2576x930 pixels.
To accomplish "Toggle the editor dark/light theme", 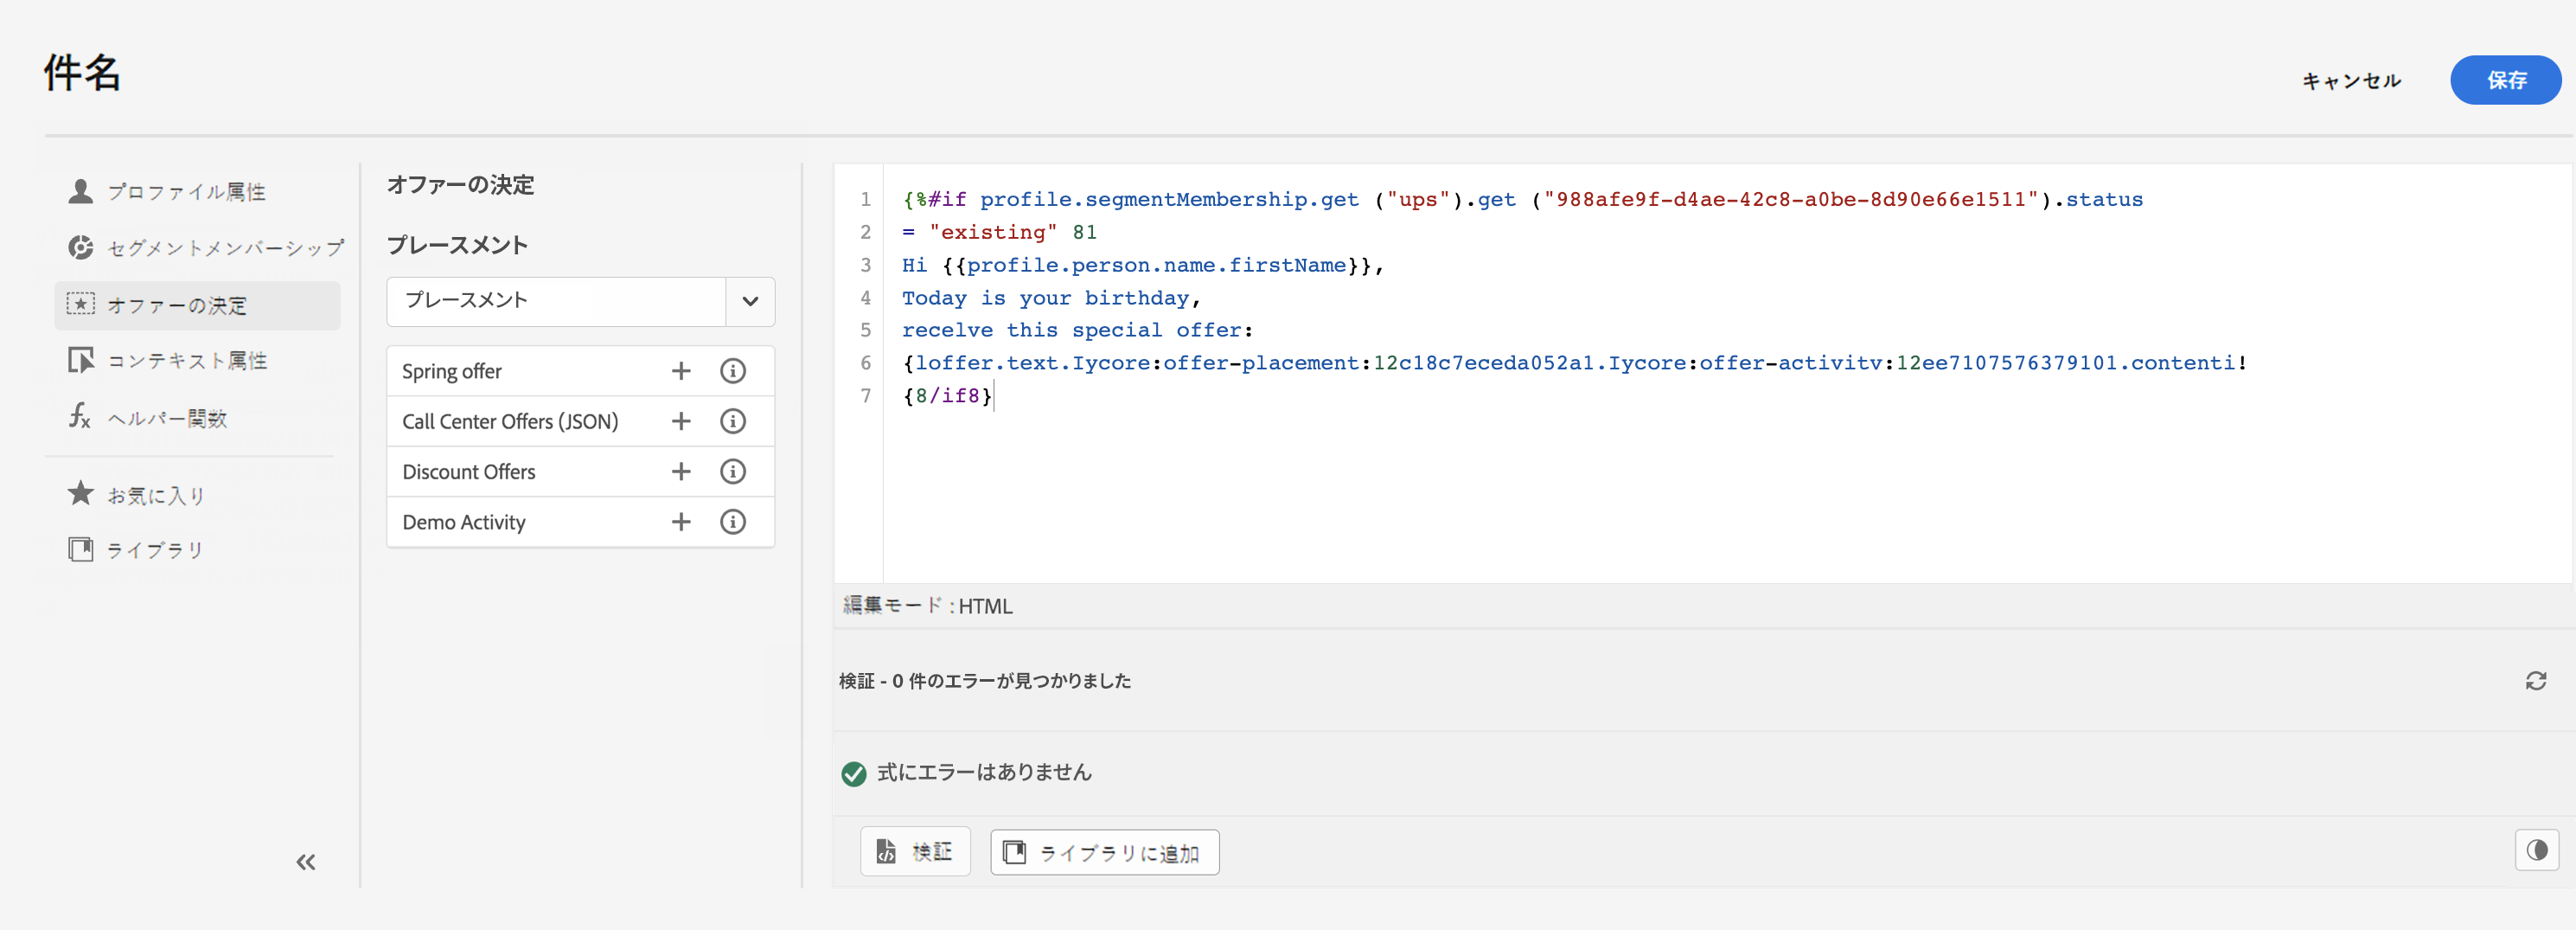I will click(2536, 850).
